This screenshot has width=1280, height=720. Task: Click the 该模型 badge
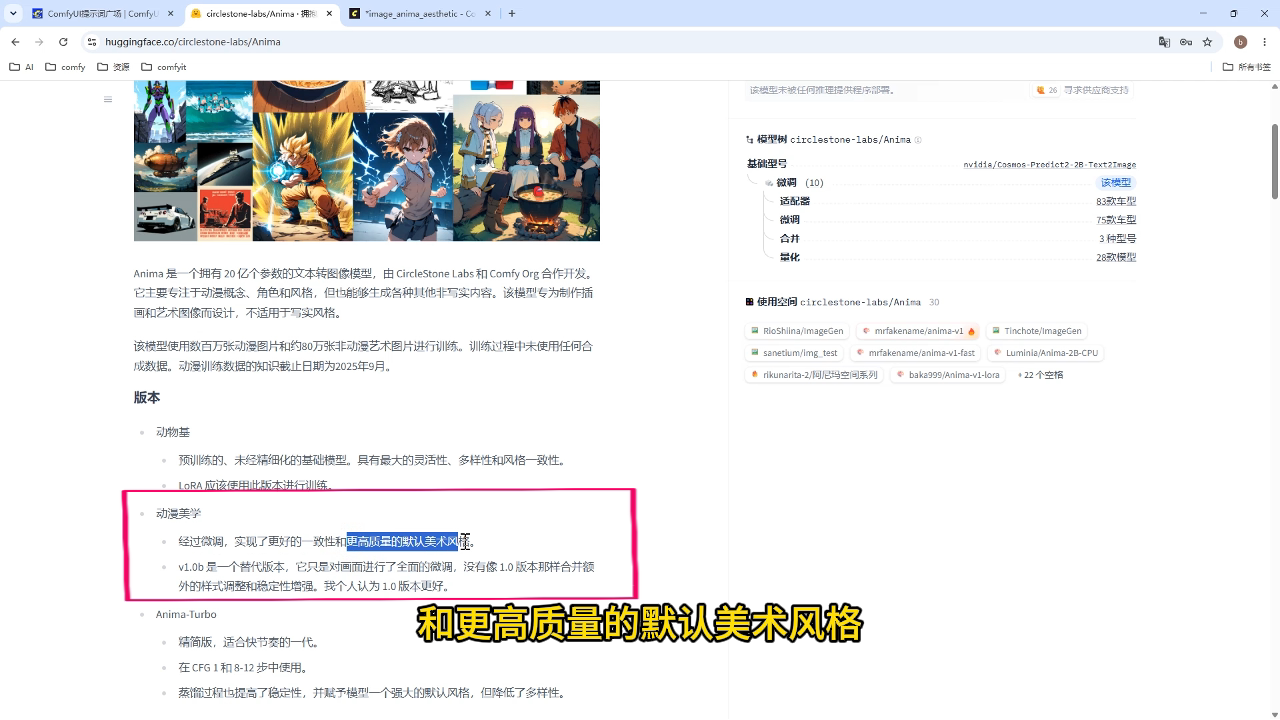[1116, 183]
